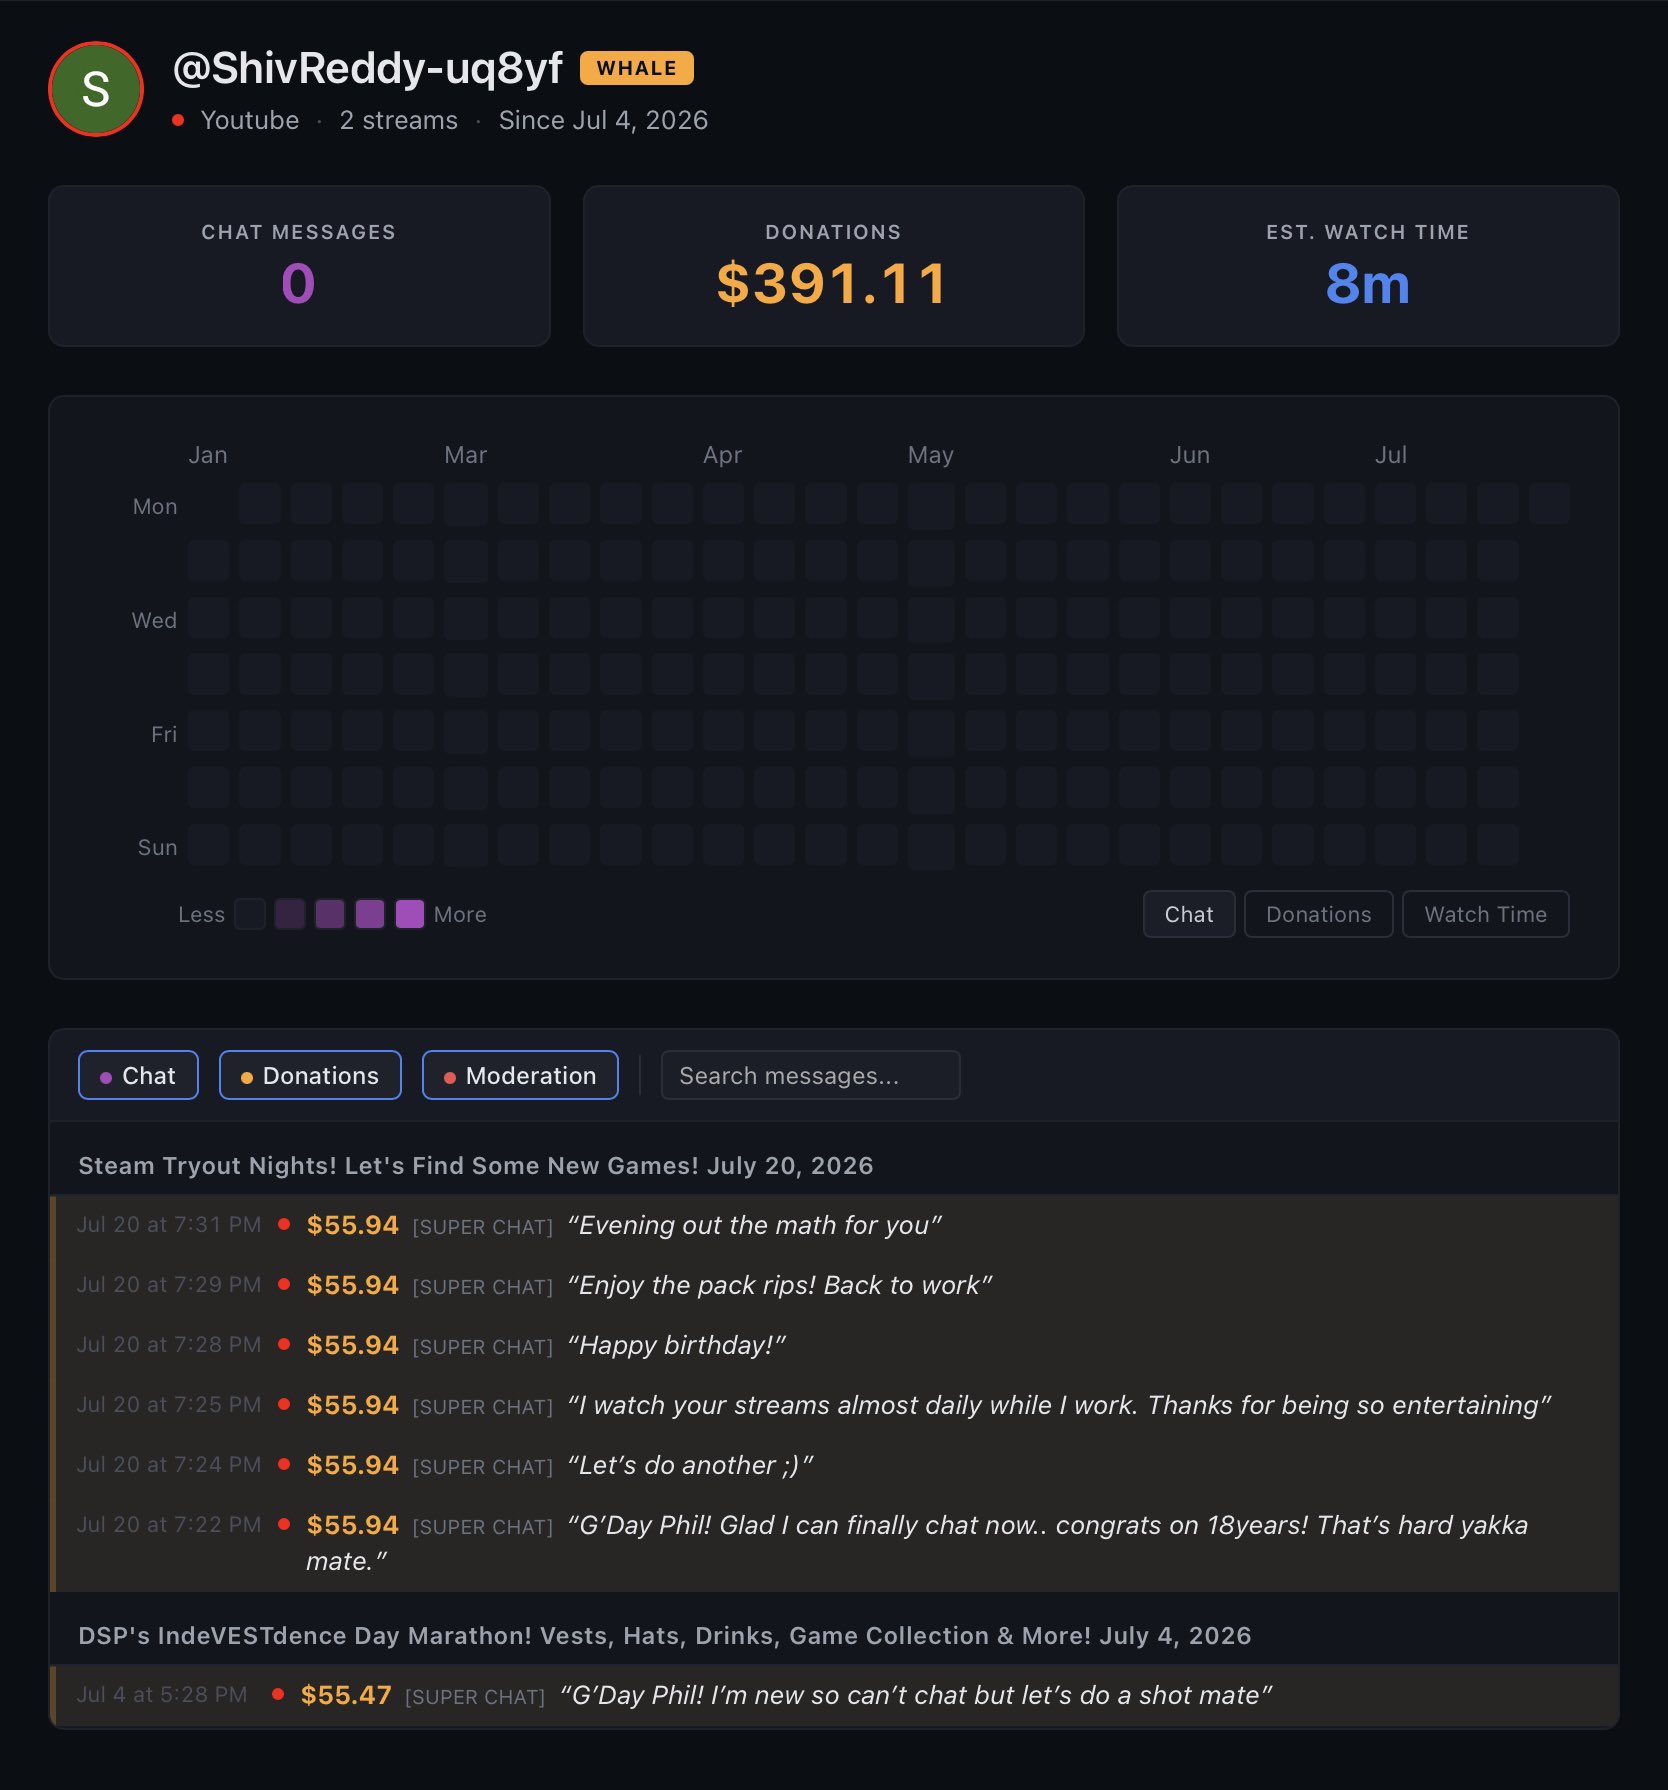
Task: Open the @ShivReddy-uq8yf username heading
Action: tap(368, 68)
